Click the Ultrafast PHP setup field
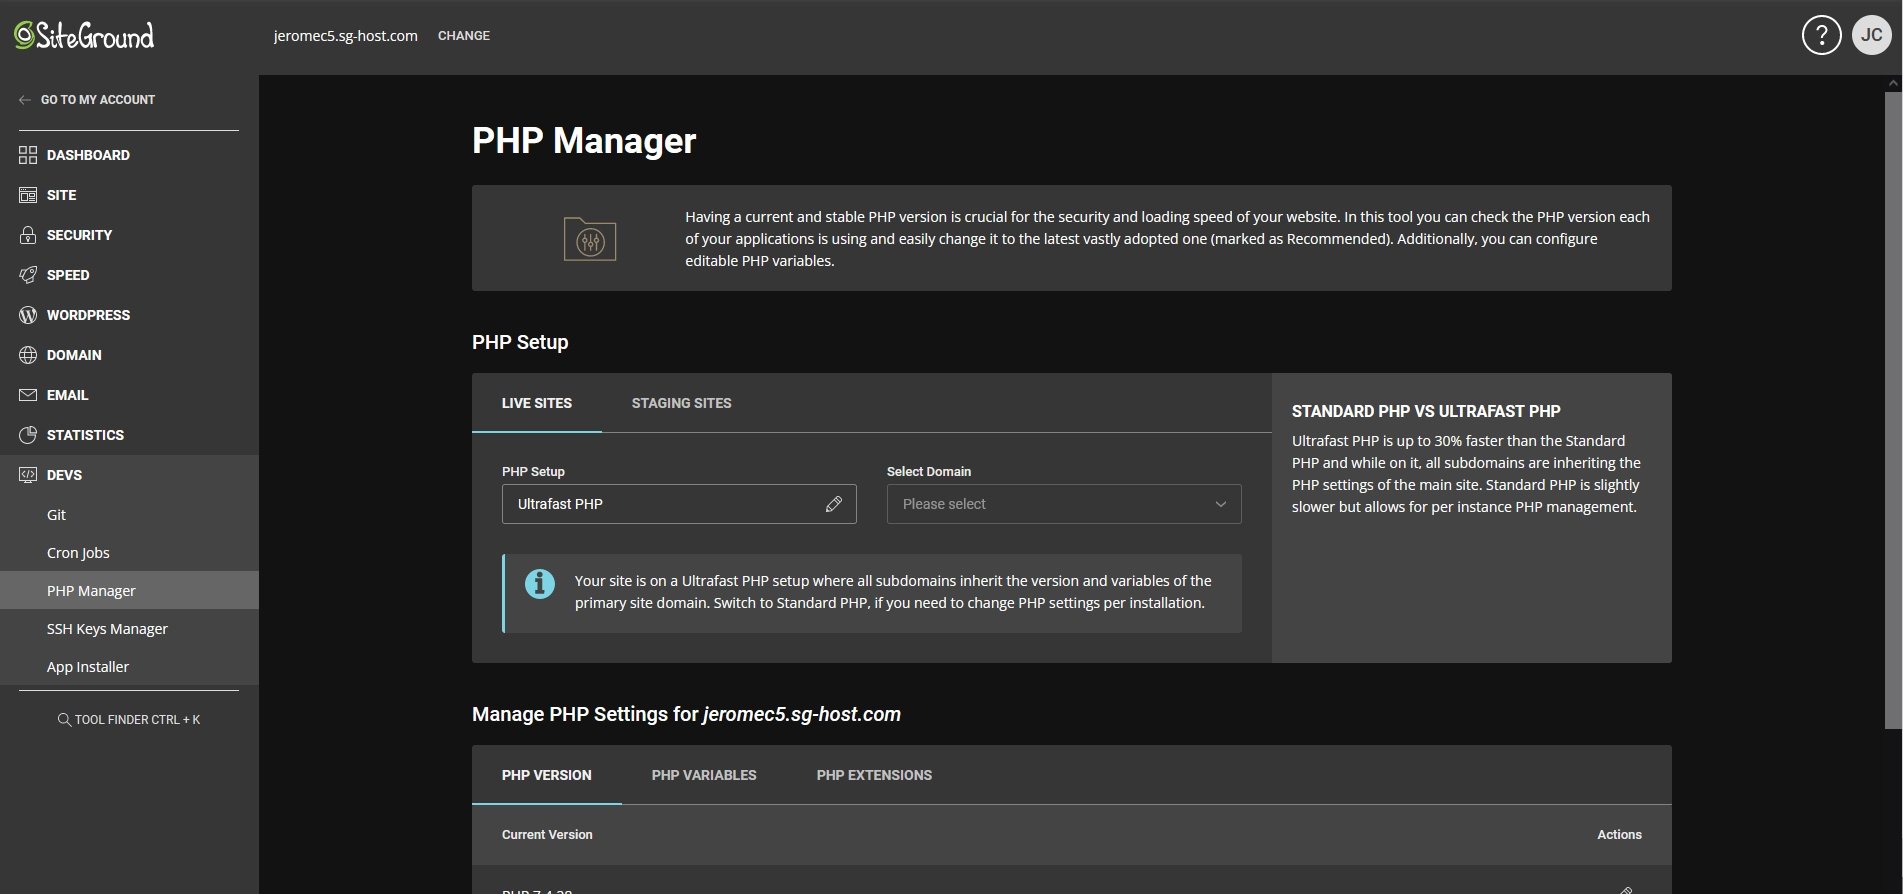This screenshot has height=894, width=1903. (x=679, y=504)
